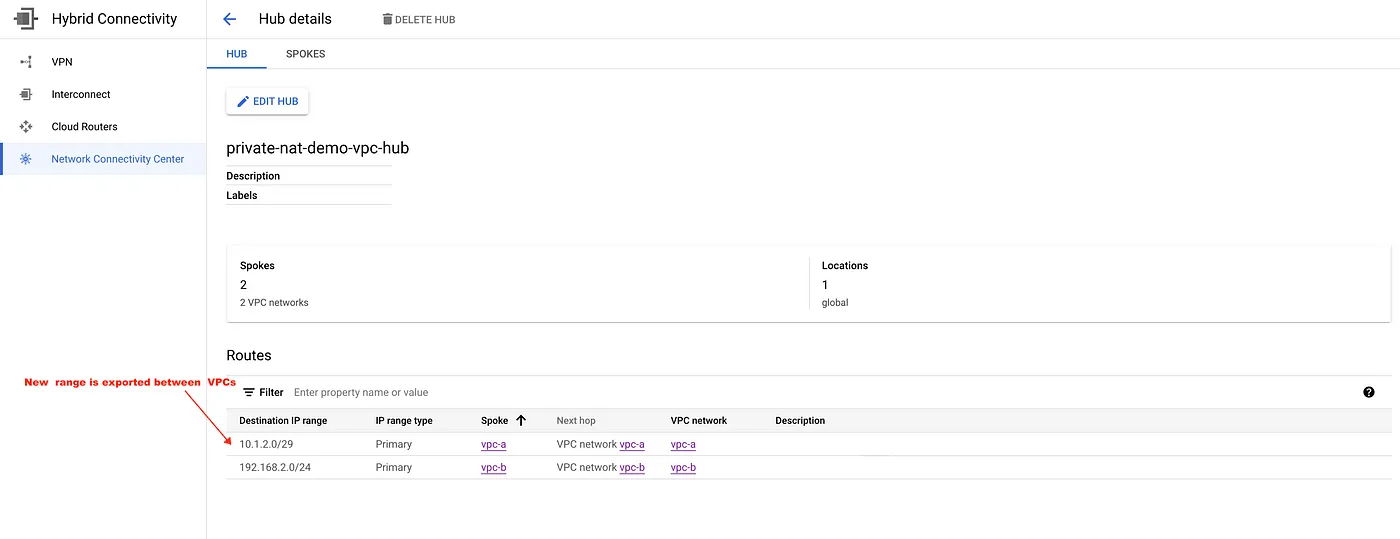
Task: Click the IP range type column header
Action: click(404, 420)
